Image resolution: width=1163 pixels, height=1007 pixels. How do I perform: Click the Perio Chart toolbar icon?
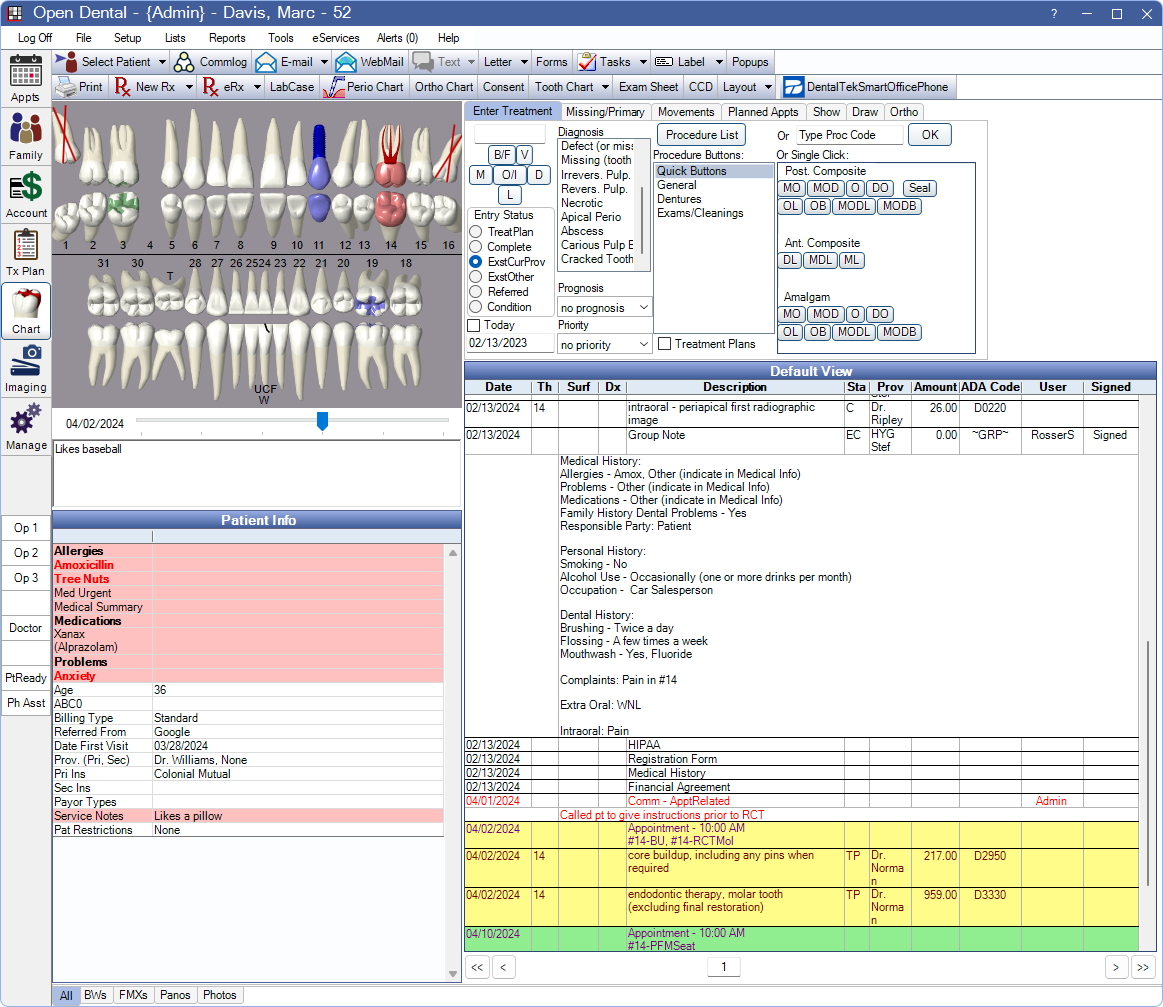[x=364, y=87]
